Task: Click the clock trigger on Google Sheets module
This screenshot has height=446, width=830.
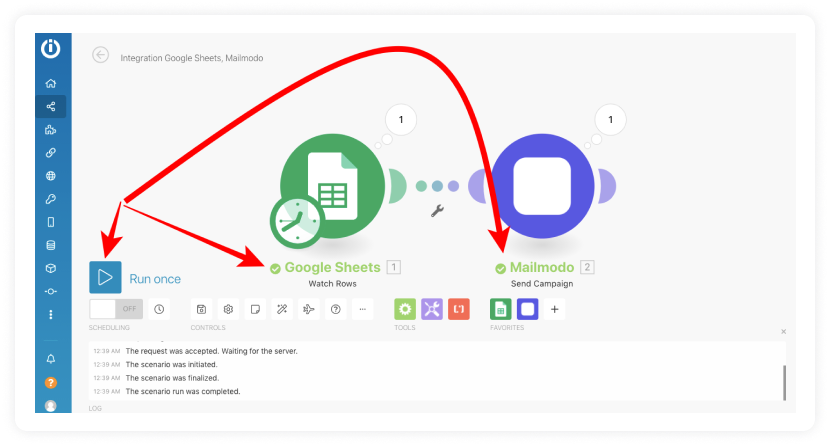Action: coord(297,222)
